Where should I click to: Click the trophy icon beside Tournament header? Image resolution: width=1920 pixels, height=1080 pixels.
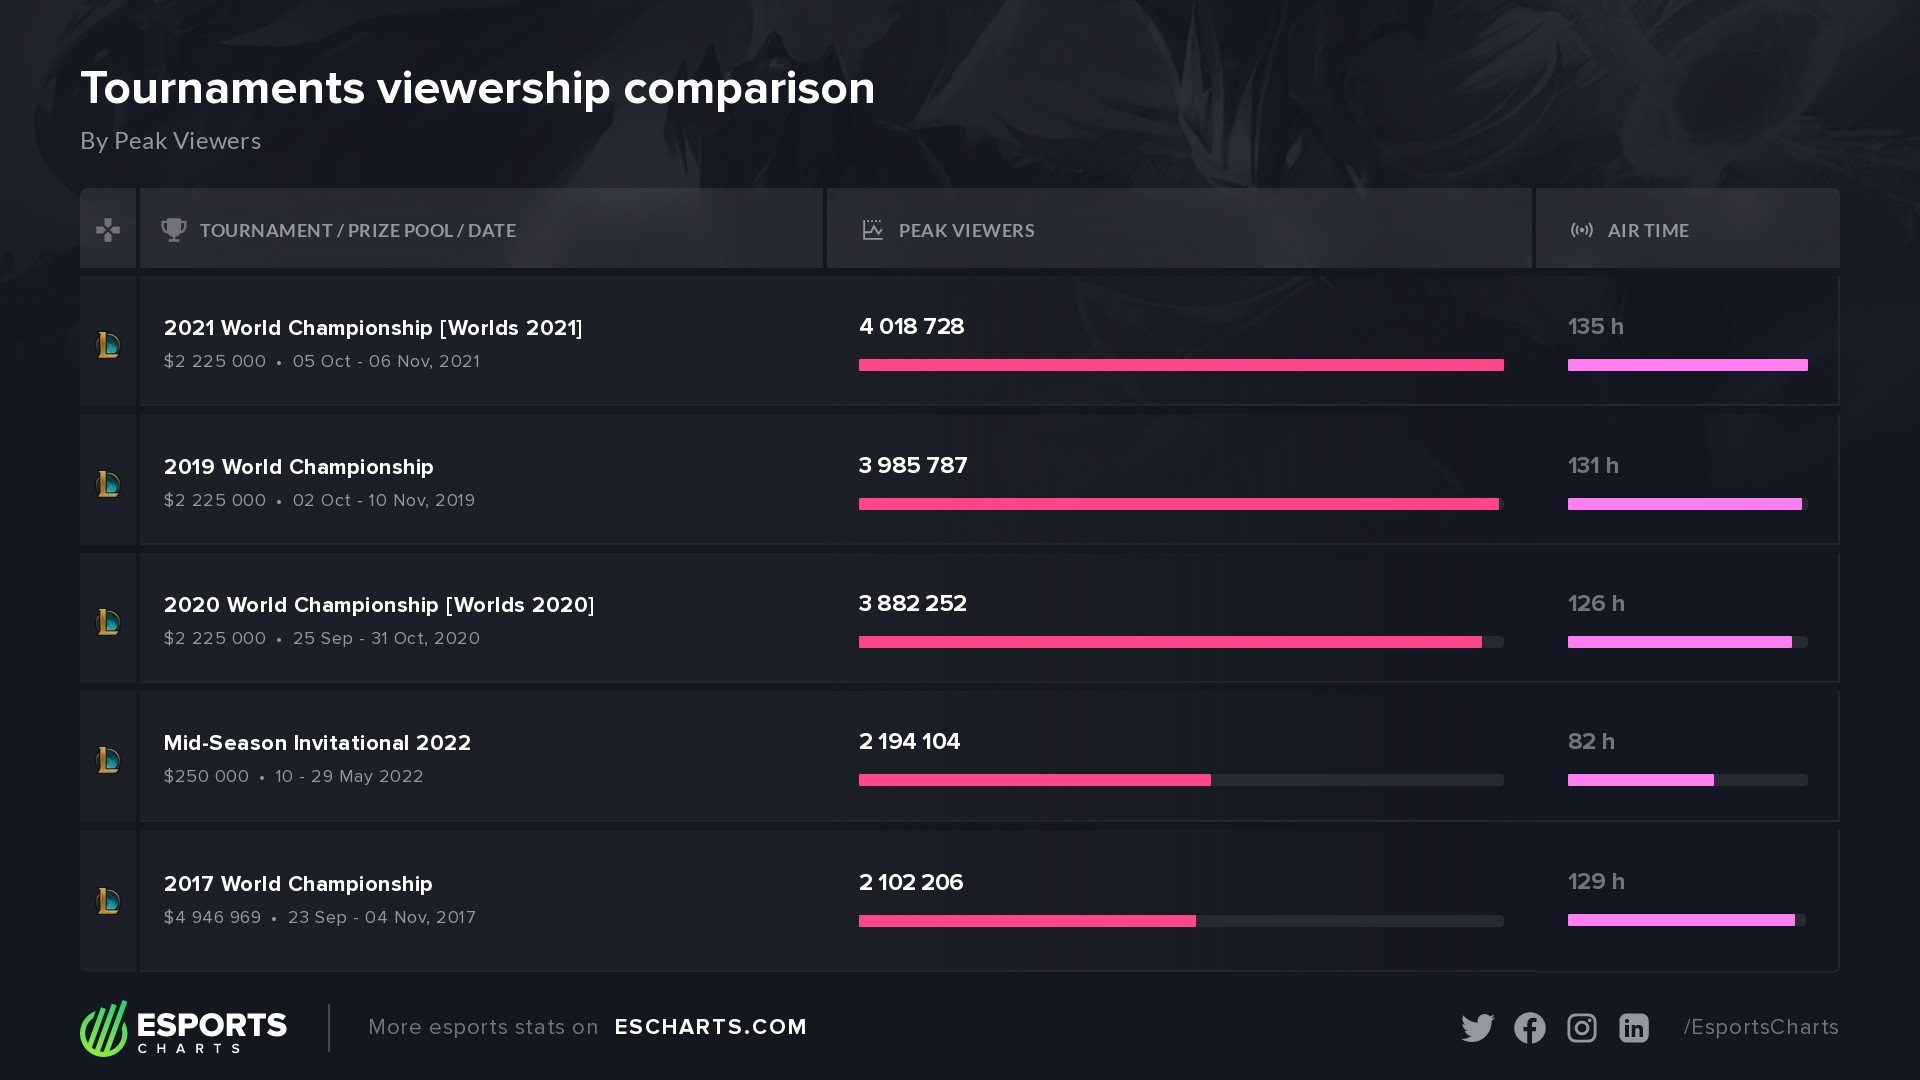coord(174,230)
